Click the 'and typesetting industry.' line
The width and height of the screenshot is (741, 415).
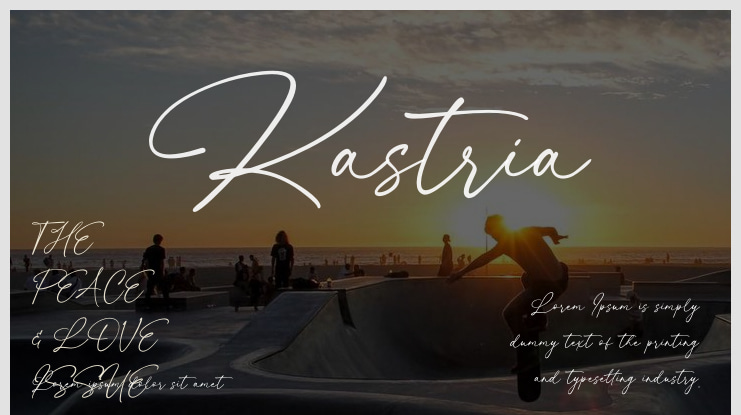coord(617,380)
